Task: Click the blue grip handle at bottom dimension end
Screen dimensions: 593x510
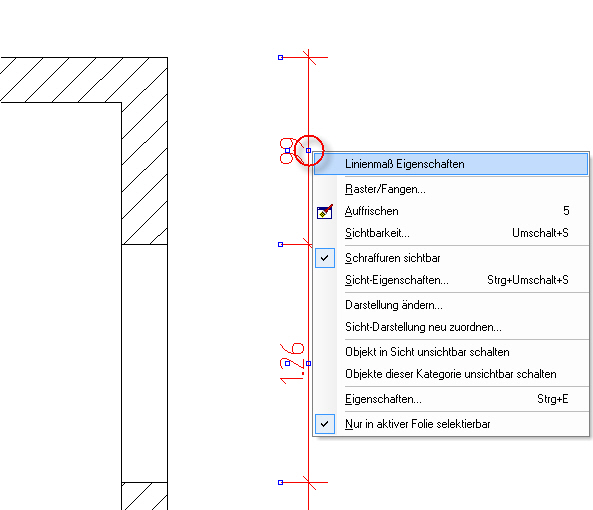Action: 280,482
